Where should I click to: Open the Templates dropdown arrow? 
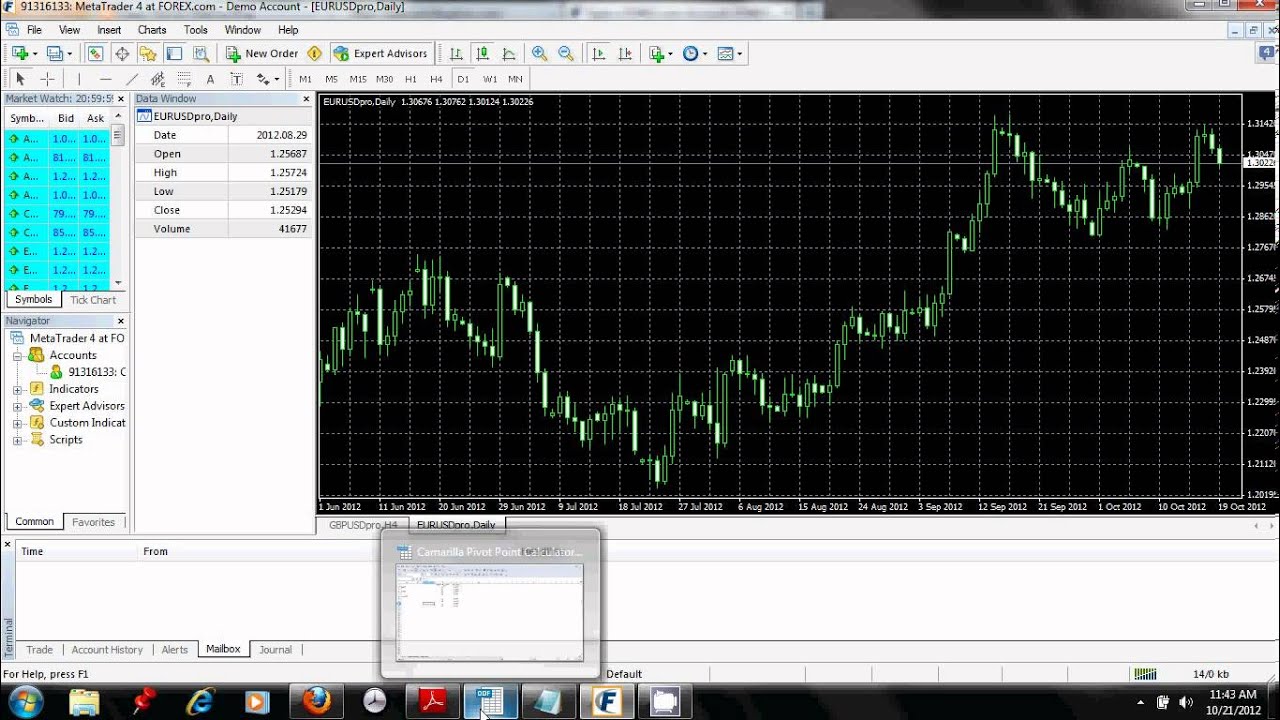click(x=740, y=54)
